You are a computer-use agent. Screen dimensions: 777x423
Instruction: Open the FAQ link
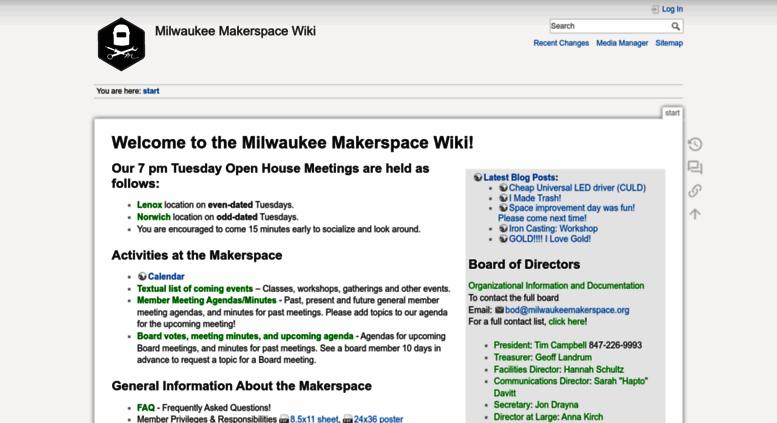(146, 408)
